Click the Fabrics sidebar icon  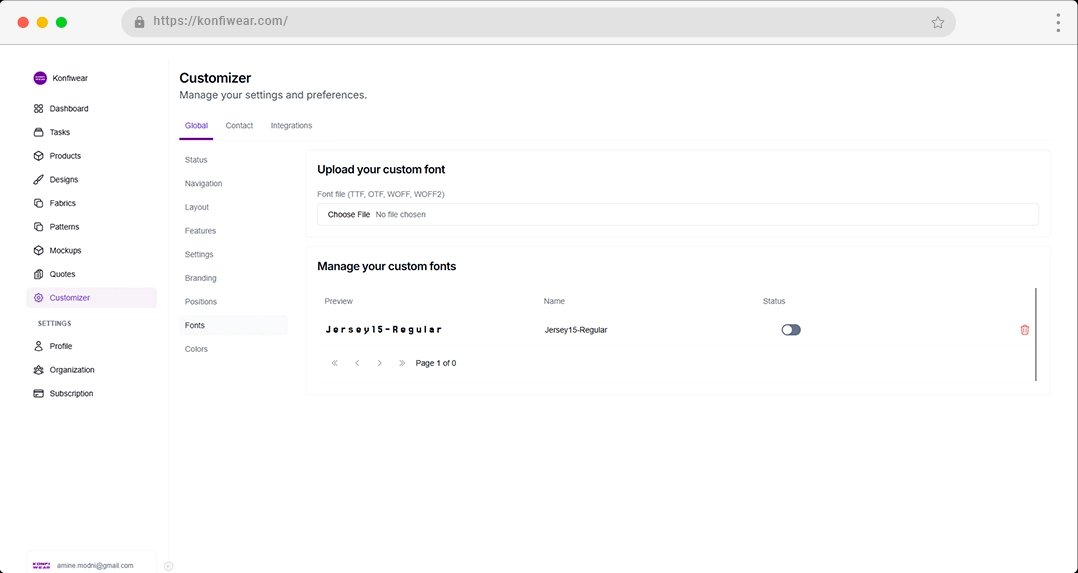pos(38,203)
